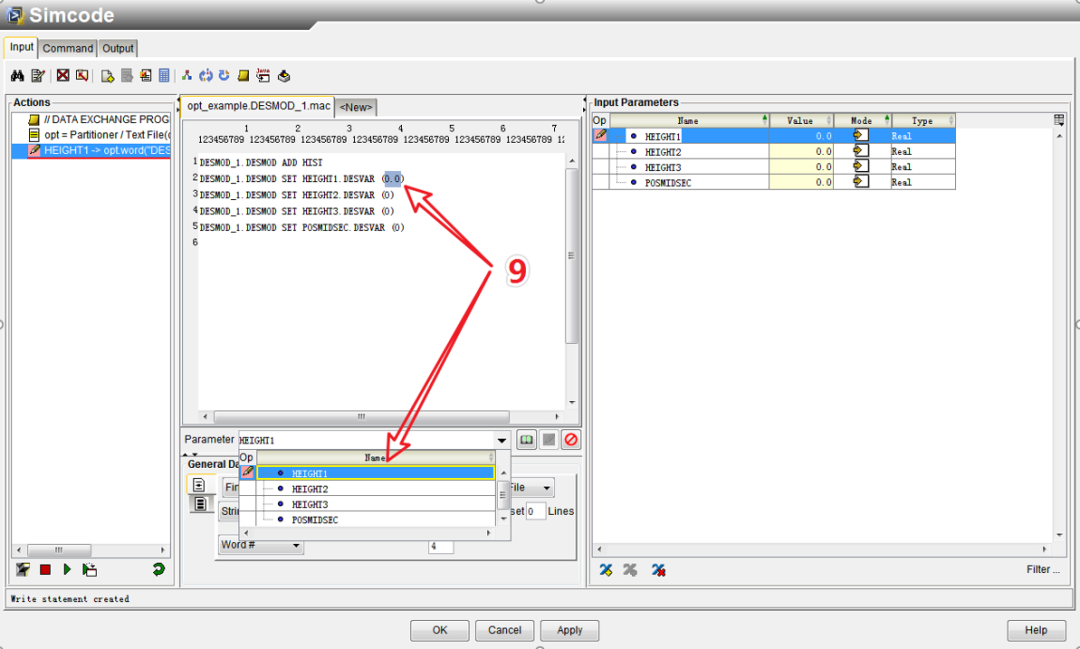Click the calculator icon in the toolbar

[x=164, y=76]
